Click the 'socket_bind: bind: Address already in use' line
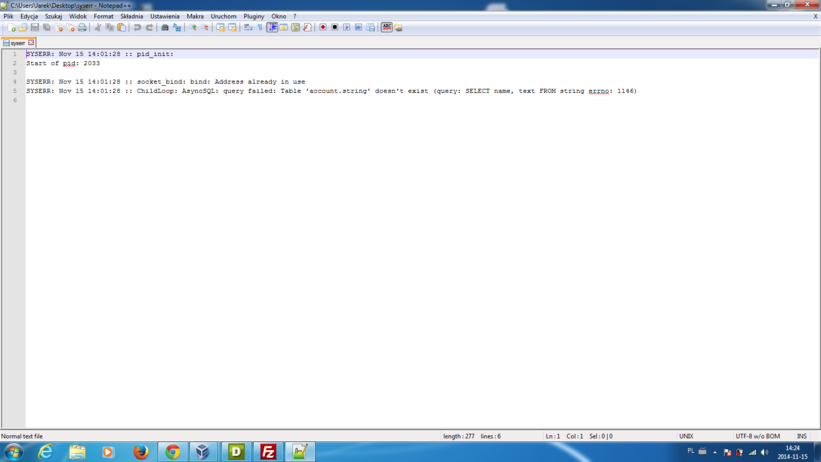The width and height of the screenshot is (821, 462). [x=221, y=82]
